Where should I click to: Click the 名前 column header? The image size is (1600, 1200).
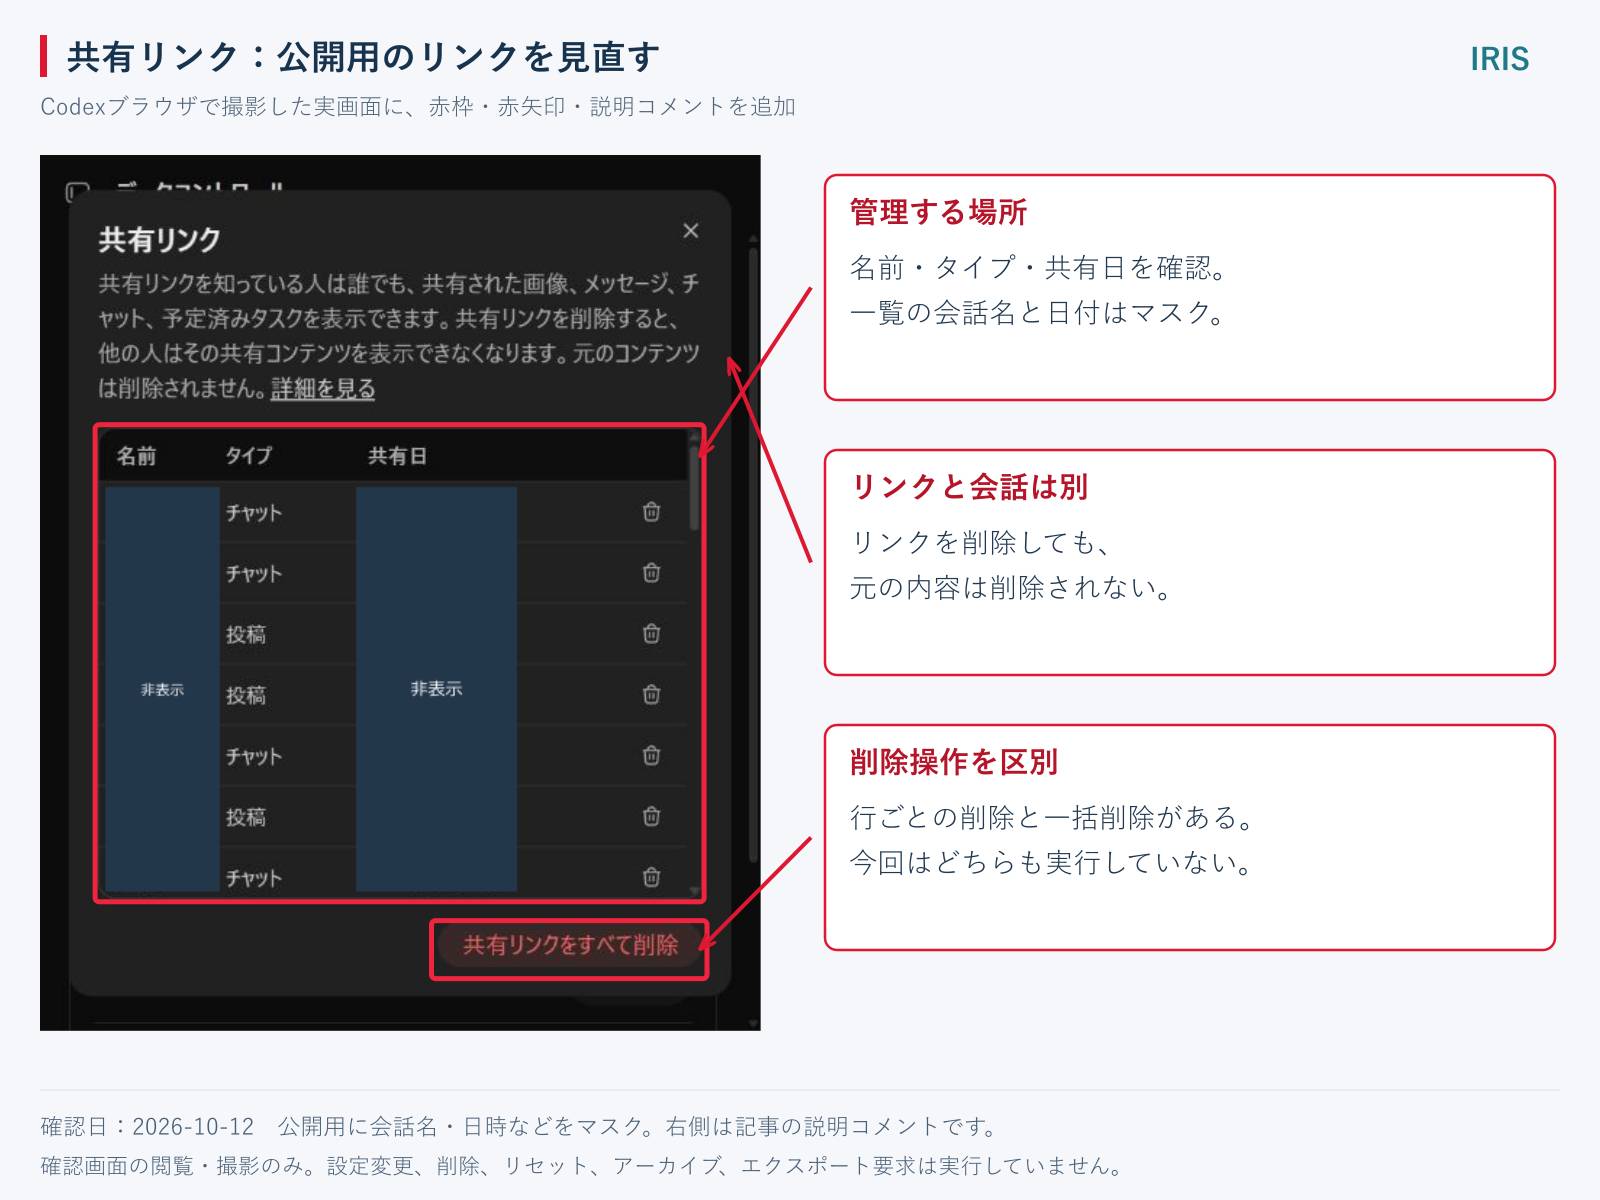pos(136,456)
